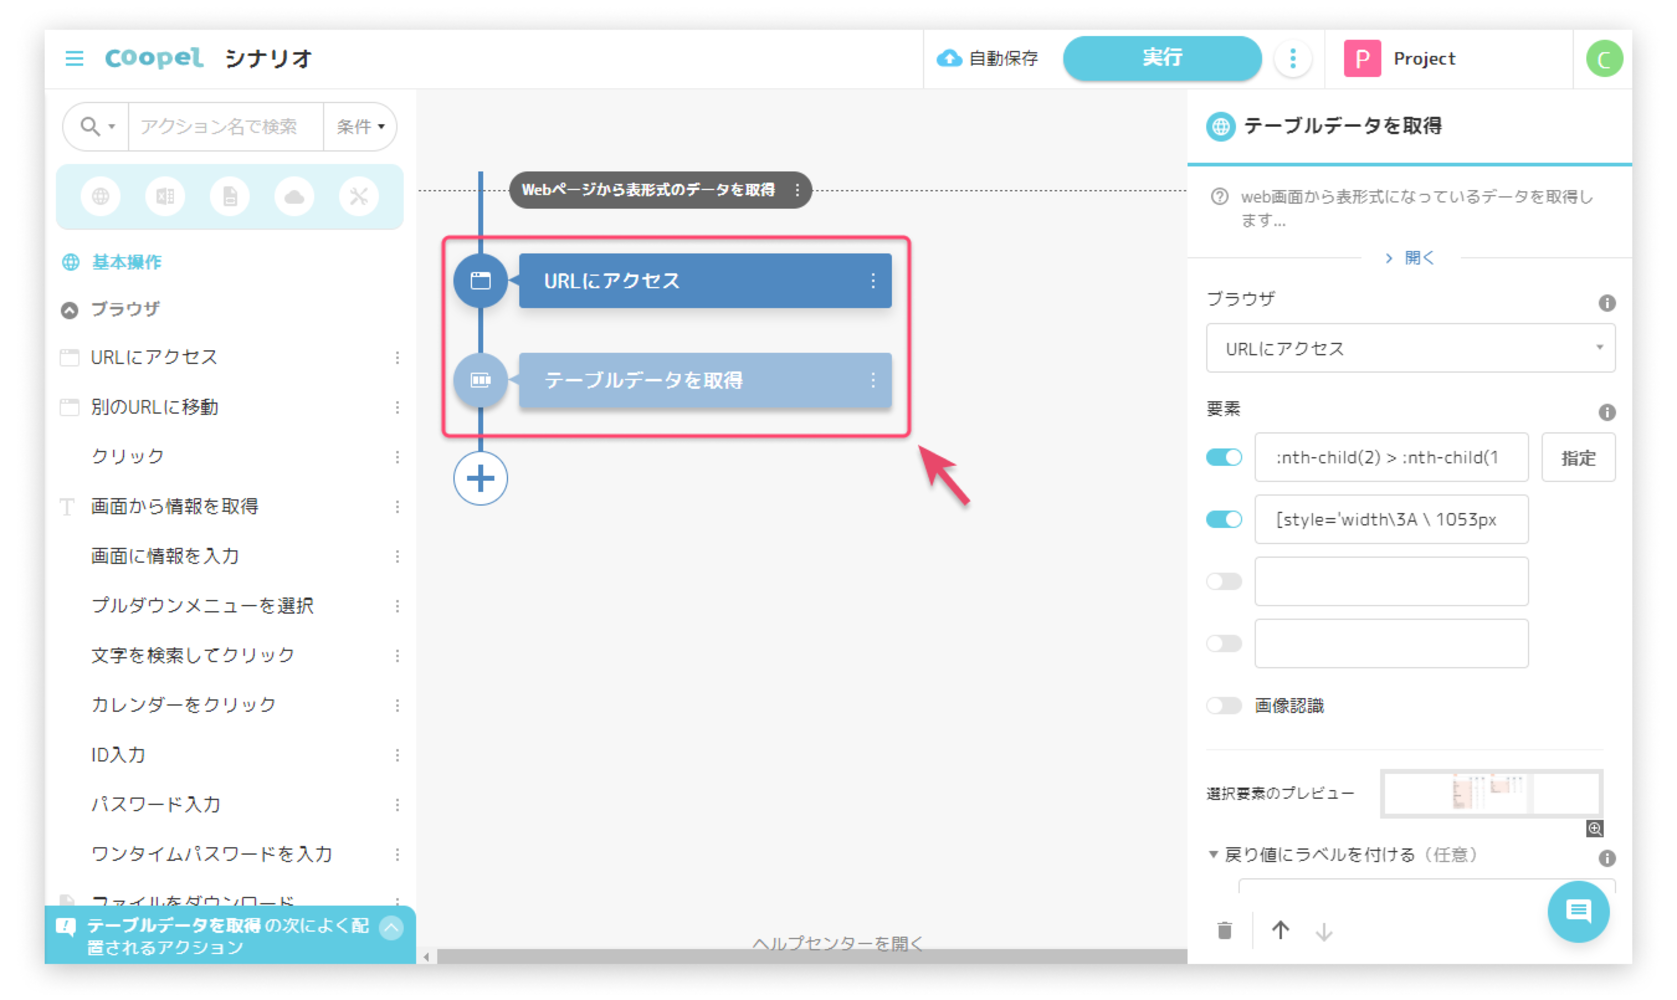
Task: Open the search type dropdown
Action: (97, 127)
